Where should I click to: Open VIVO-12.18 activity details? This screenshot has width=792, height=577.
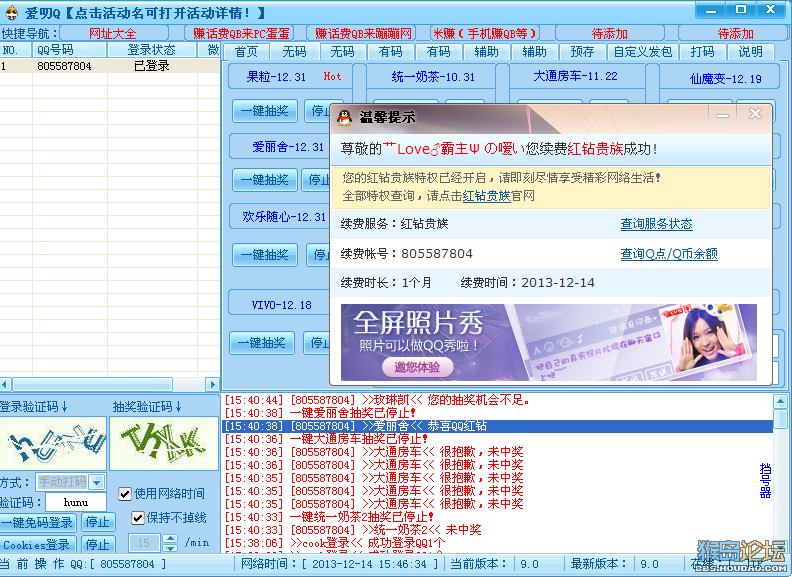[281, 305]
